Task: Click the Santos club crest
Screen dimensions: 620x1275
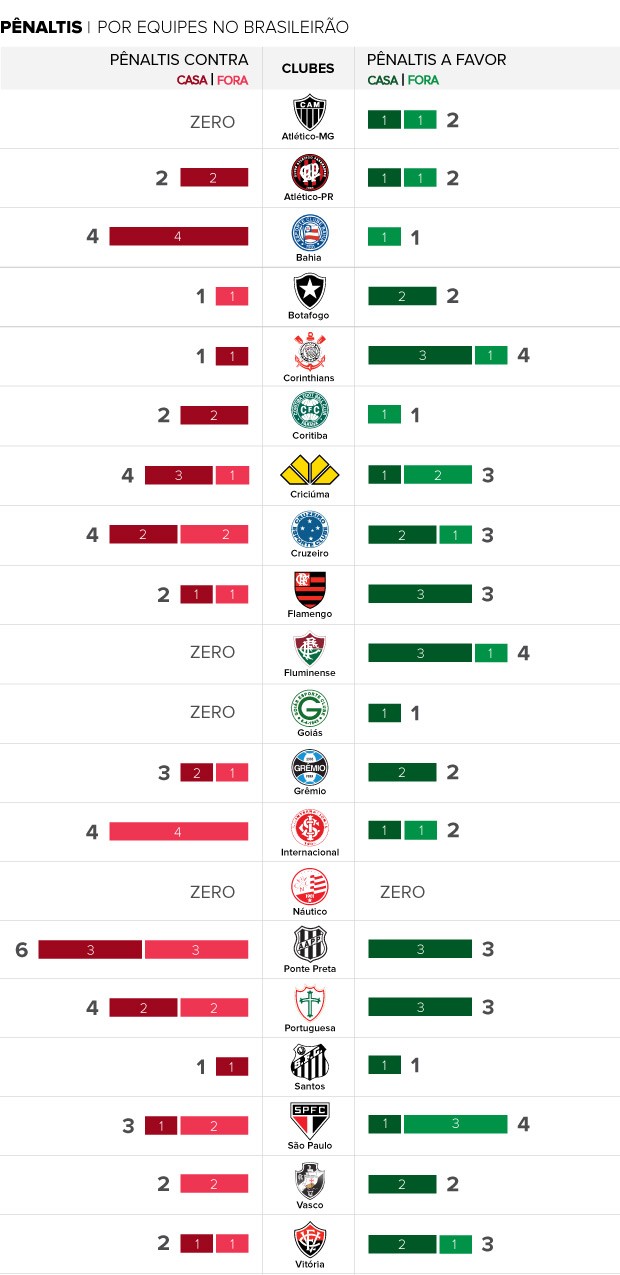Action: tap(308, 1061)
